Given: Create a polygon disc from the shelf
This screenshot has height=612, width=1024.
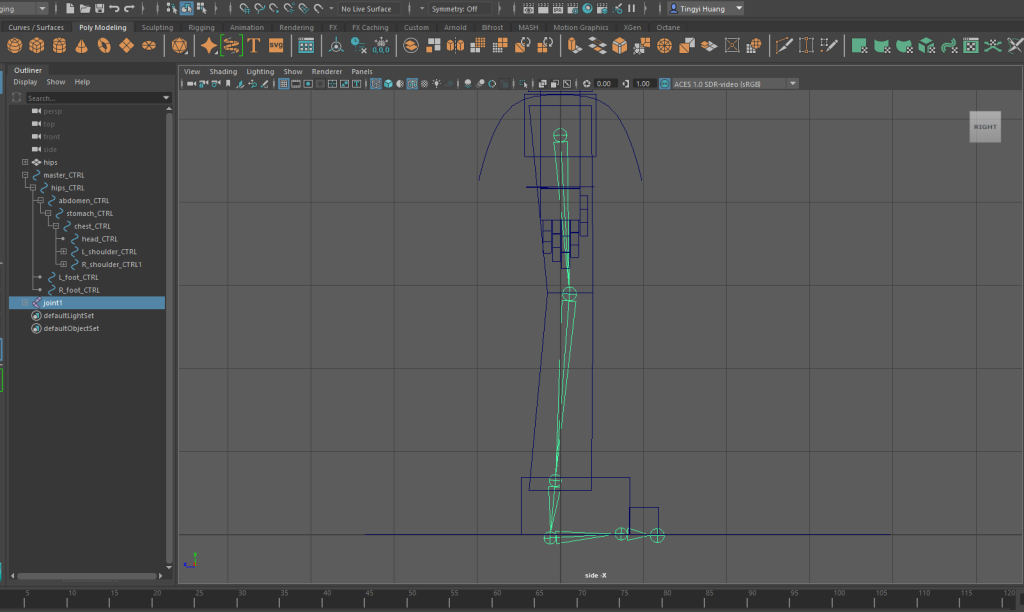Looking at the screenshot, I should coord(149,46).
